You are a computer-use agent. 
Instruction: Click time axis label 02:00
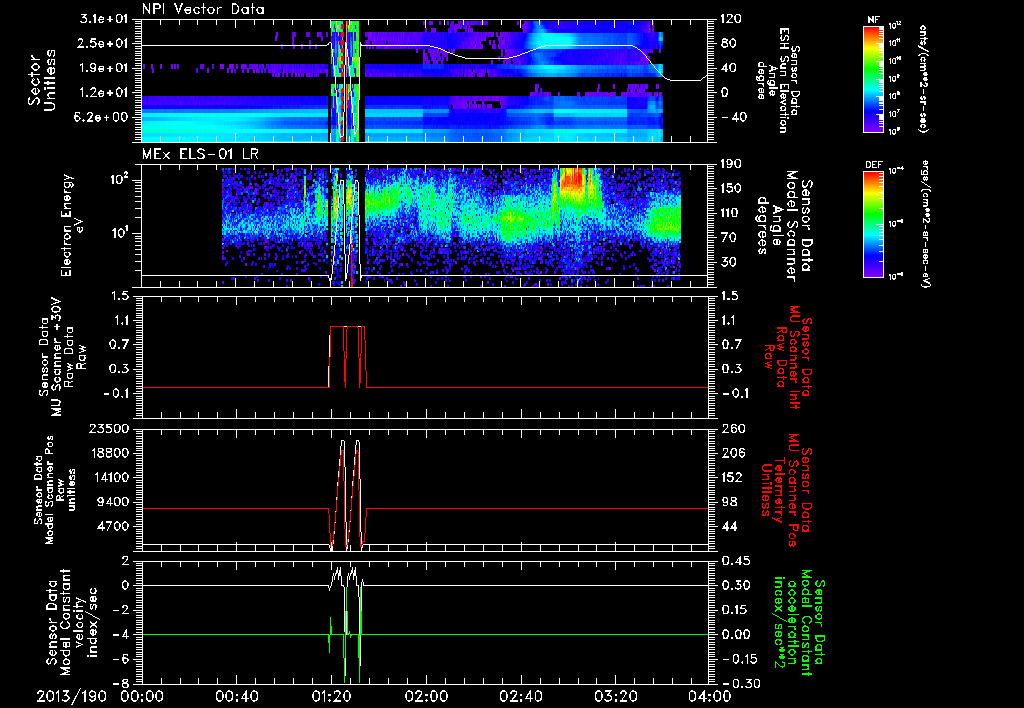coord(426,697)
